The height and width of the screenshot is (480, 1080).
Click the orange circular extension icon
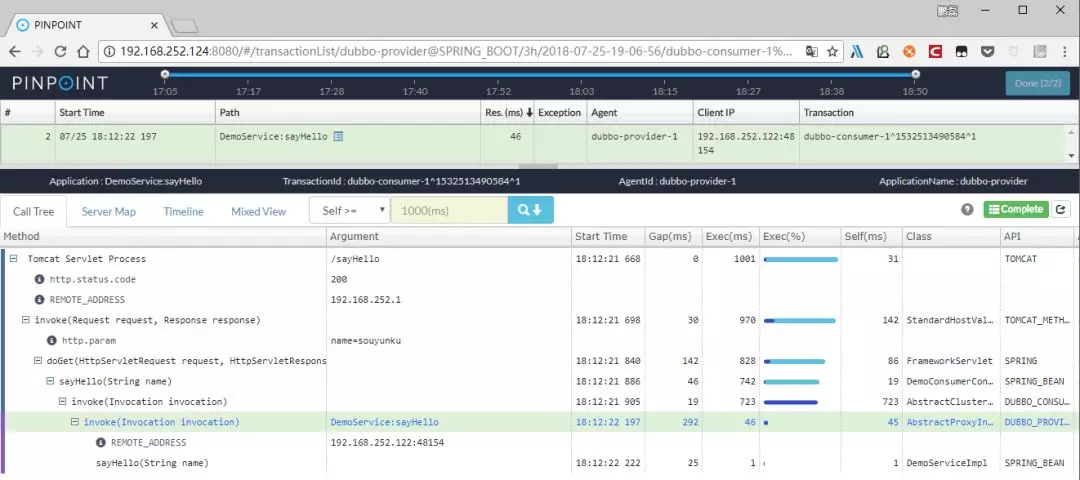(909, 52)
